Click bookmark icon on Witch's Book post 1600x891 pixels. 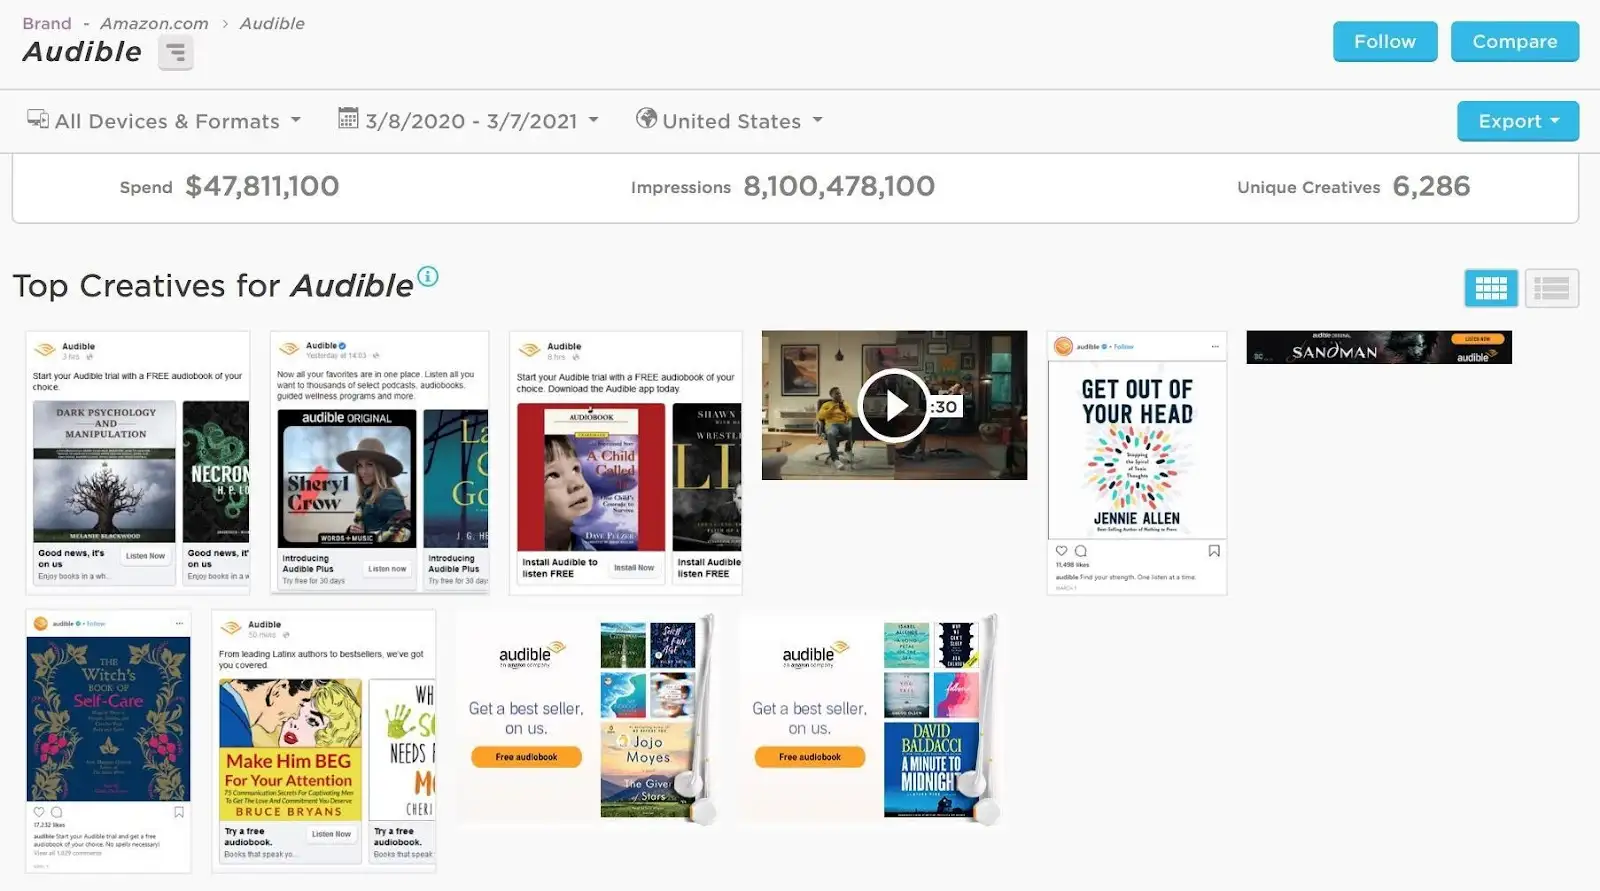pyautogui.click(x=179, y=812)
